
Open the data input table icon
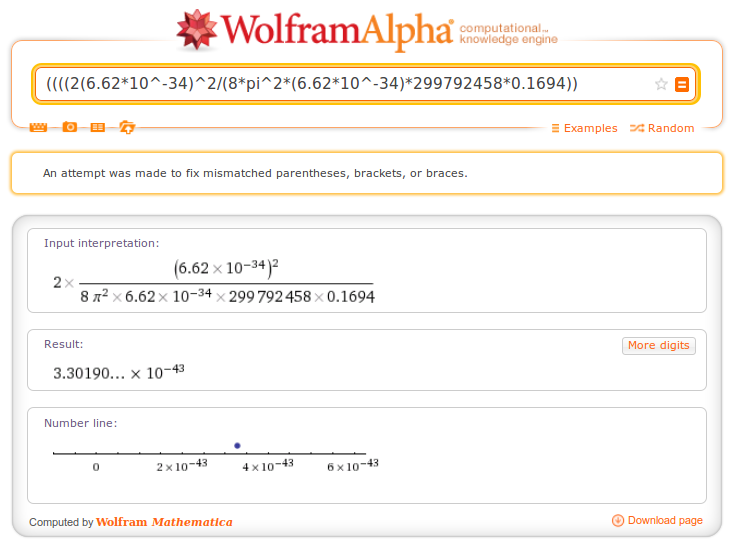pyautogui.click(x=98, y=127)
